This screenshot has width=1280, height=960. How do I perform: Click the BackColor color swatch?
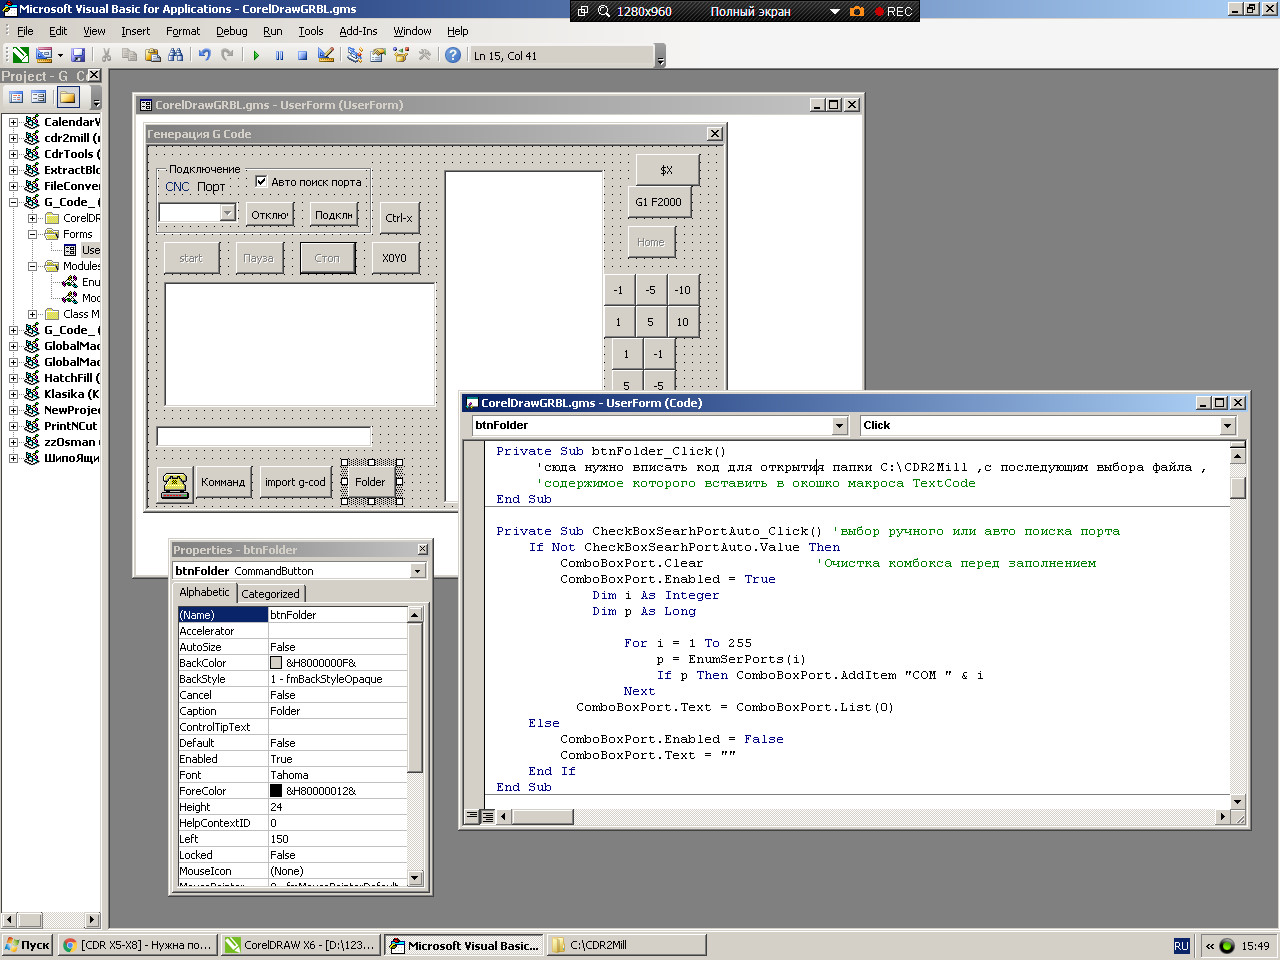click(276, 663)
